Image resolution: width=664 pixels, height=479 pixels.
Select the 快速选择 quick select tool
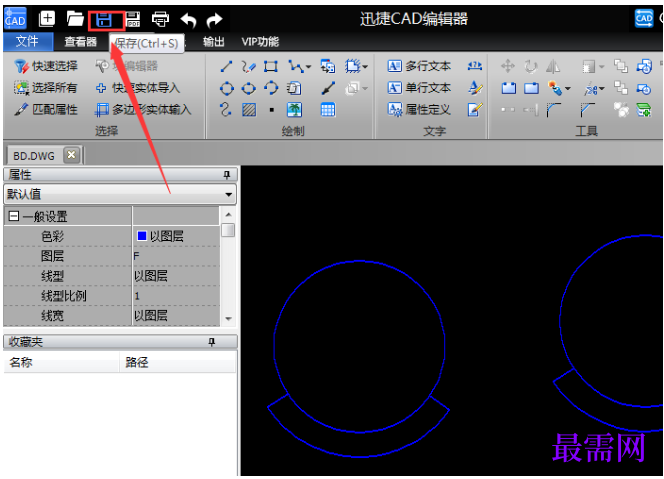pyautogui.click(x=46, y=66)
